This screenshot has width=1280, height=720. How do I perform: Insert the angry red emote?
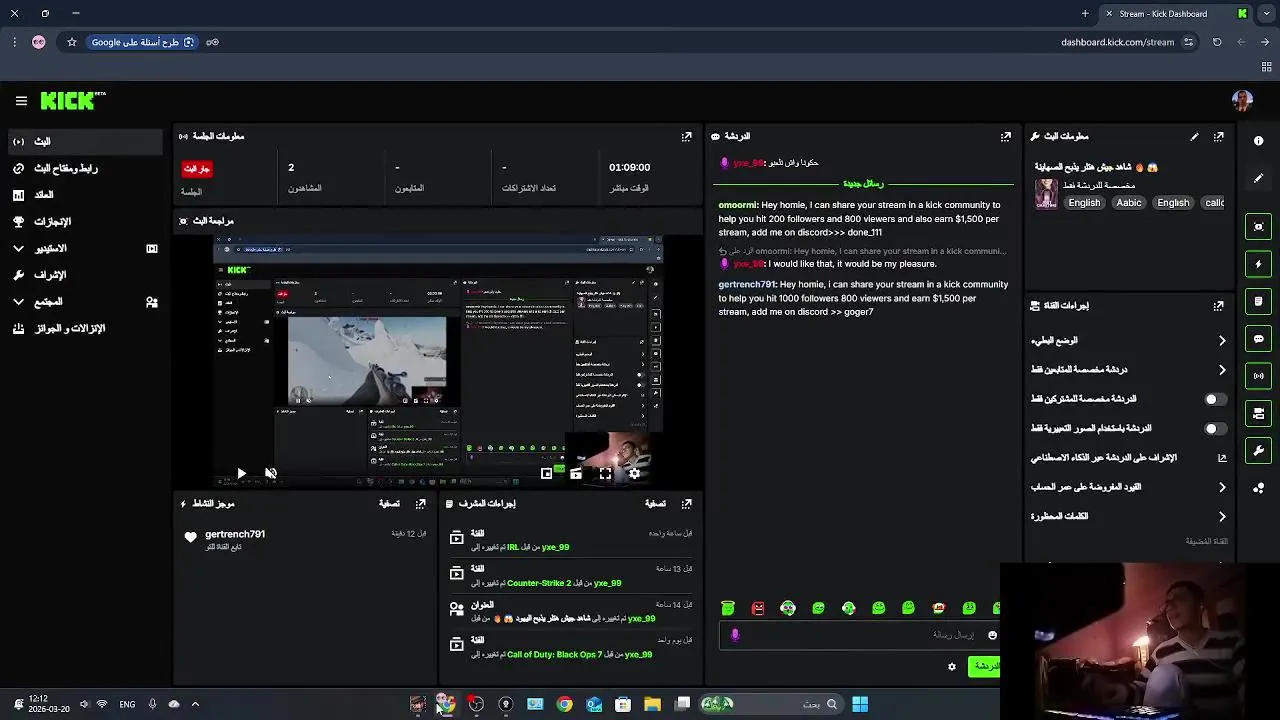[758, 608]
